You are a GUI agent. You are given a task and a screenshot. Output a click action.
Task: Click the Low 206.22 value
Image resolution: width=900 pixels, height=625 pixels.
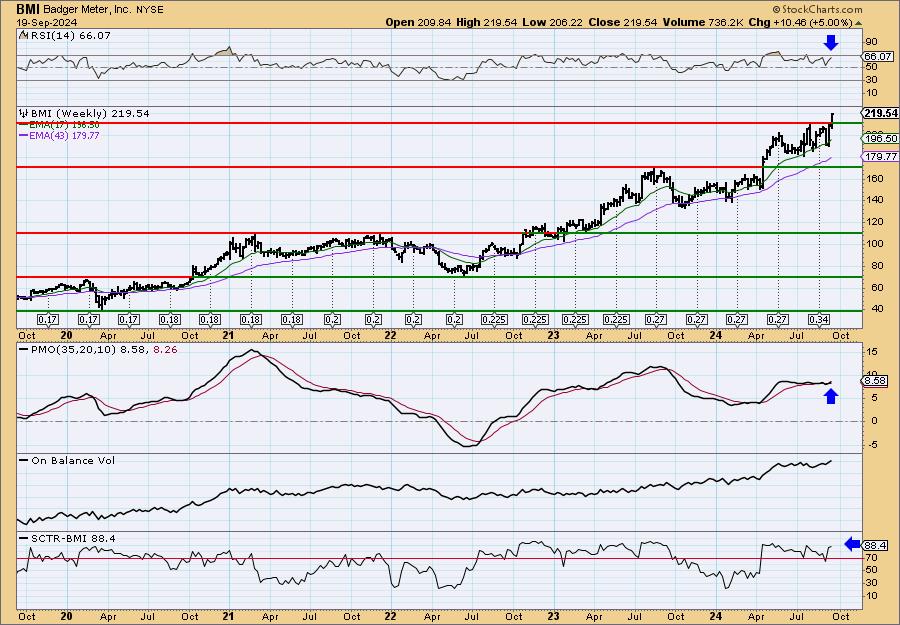coord(552,22)
